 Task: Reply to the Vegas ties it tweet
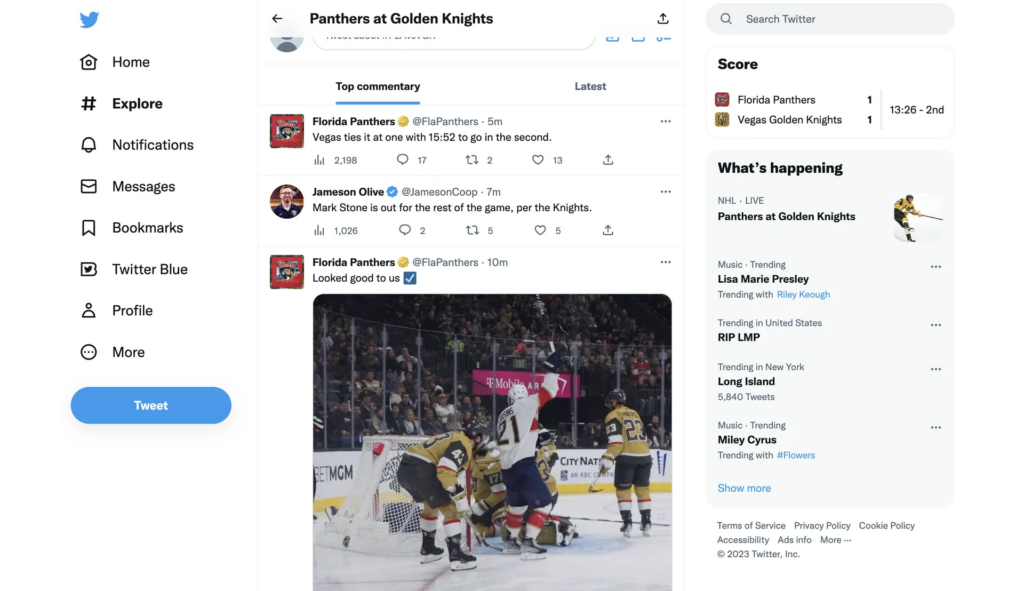point(403,160)
